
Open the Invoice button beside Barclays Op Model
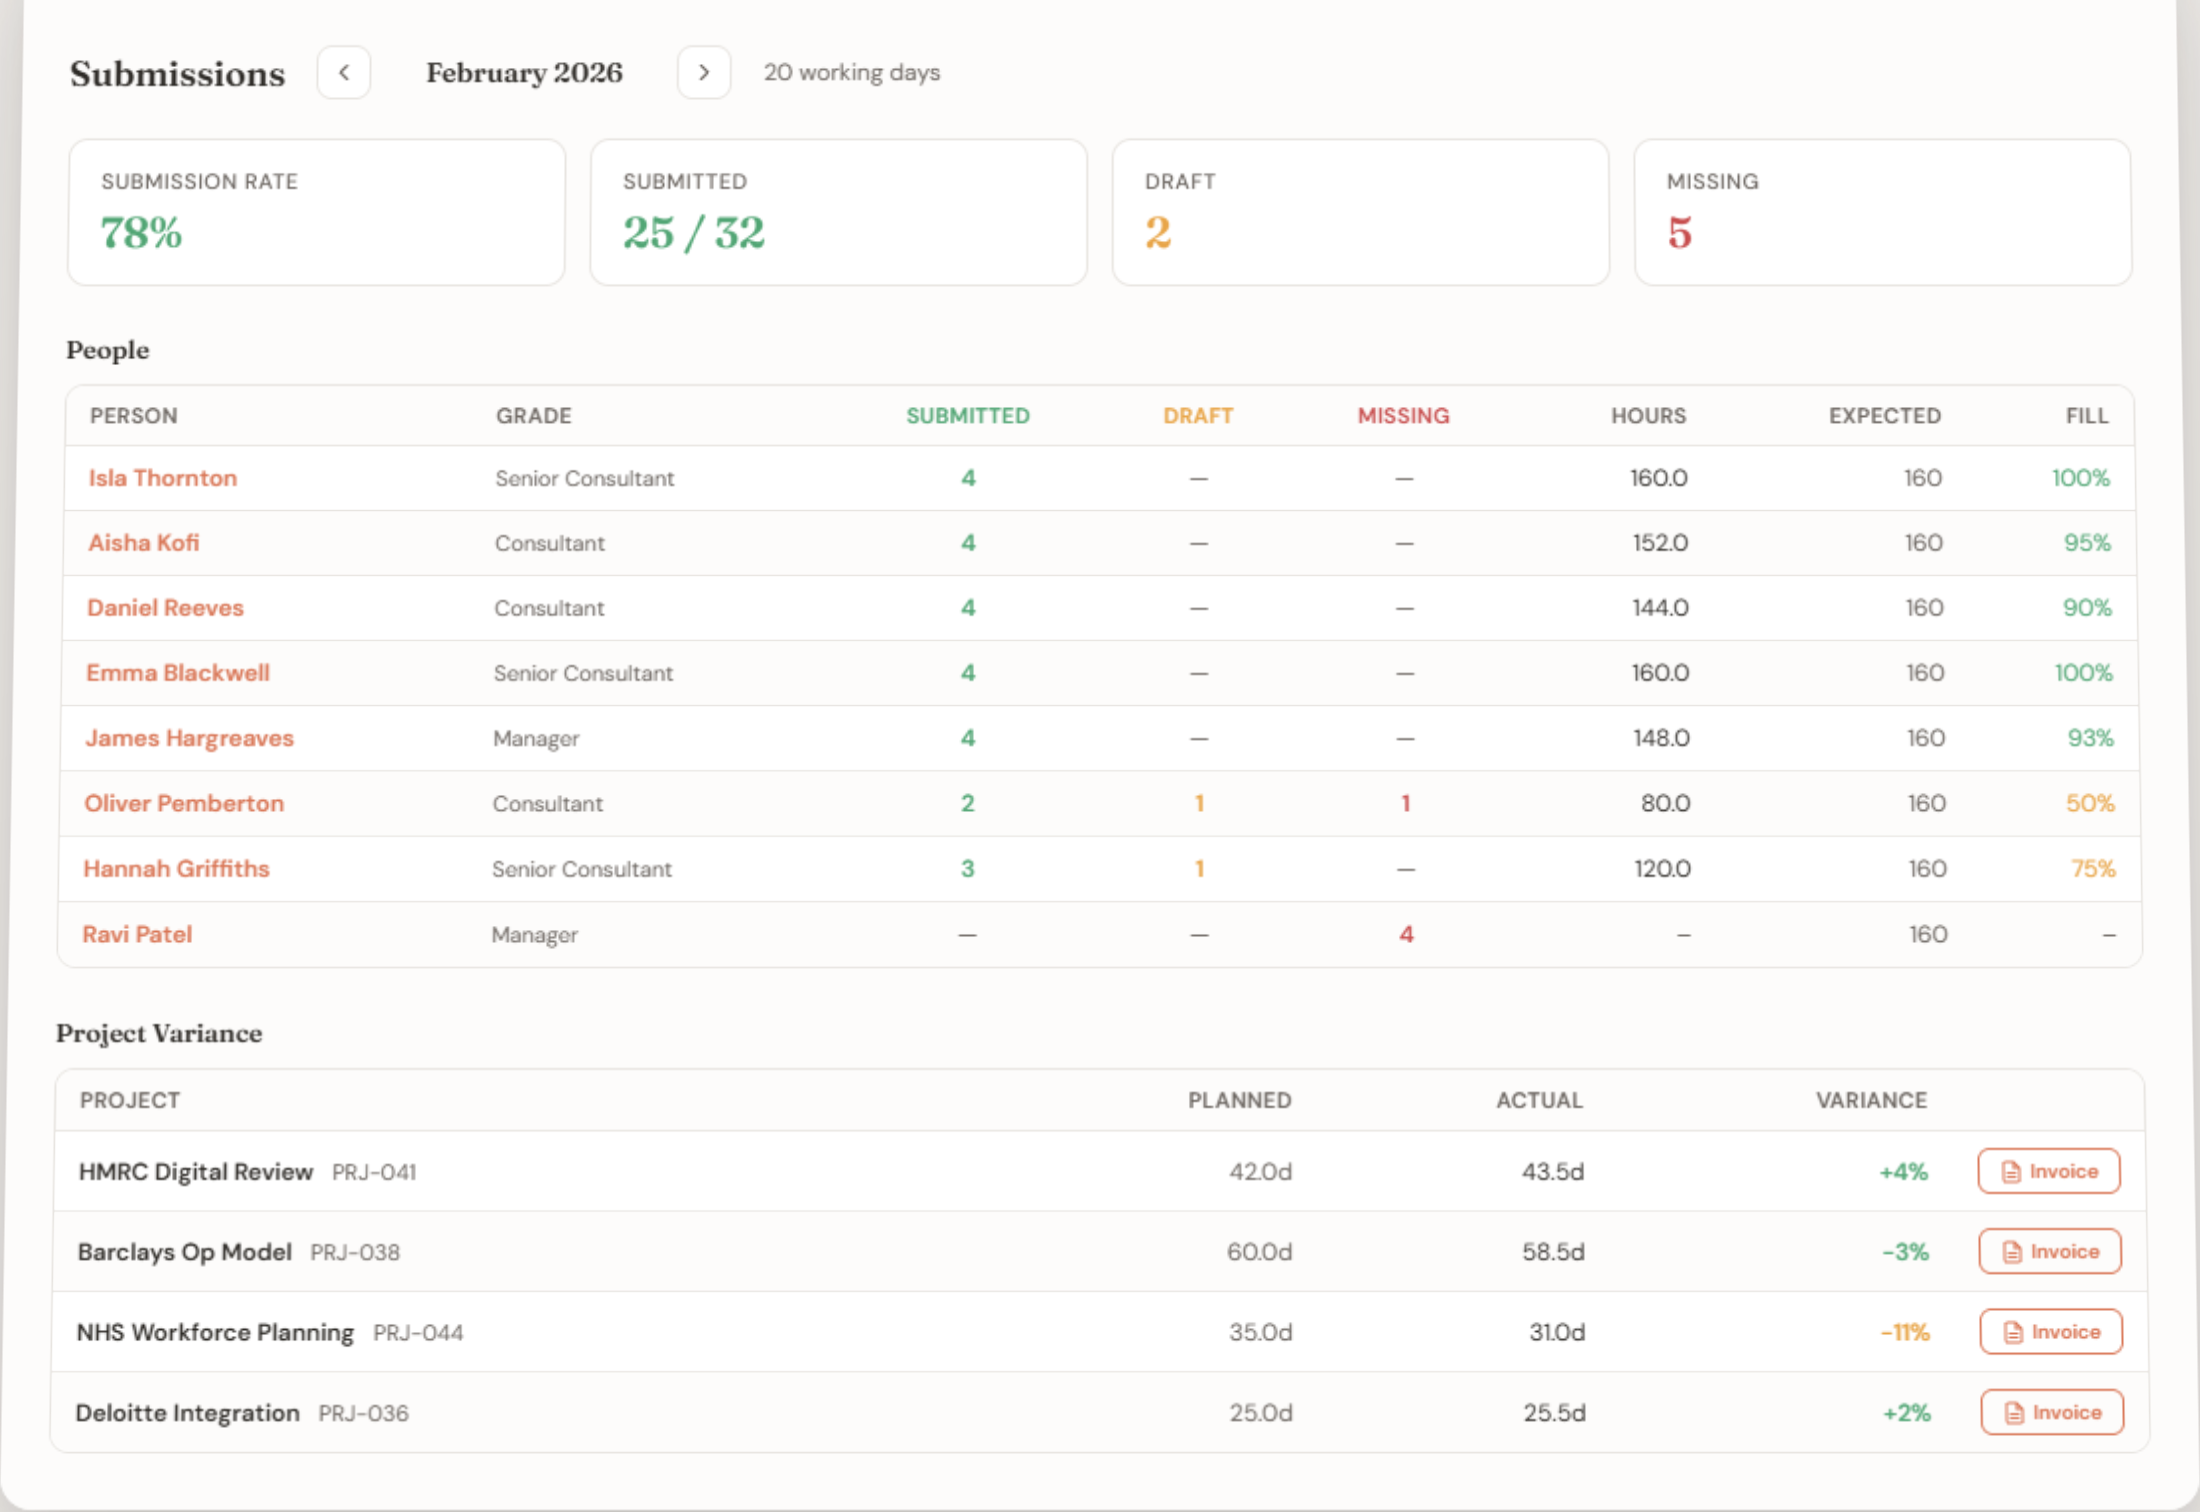tap(2048, 1251)
